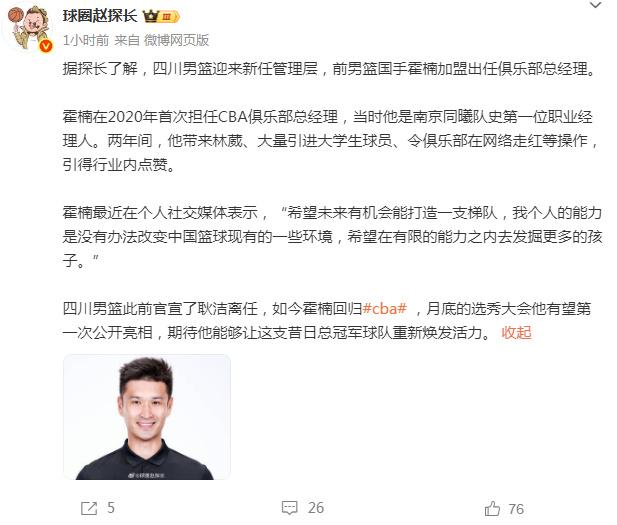This screenshot has height=525, width=617.
Task: Click the comment bubble icon
Action: pyautogui.click(x=290, y=508)
